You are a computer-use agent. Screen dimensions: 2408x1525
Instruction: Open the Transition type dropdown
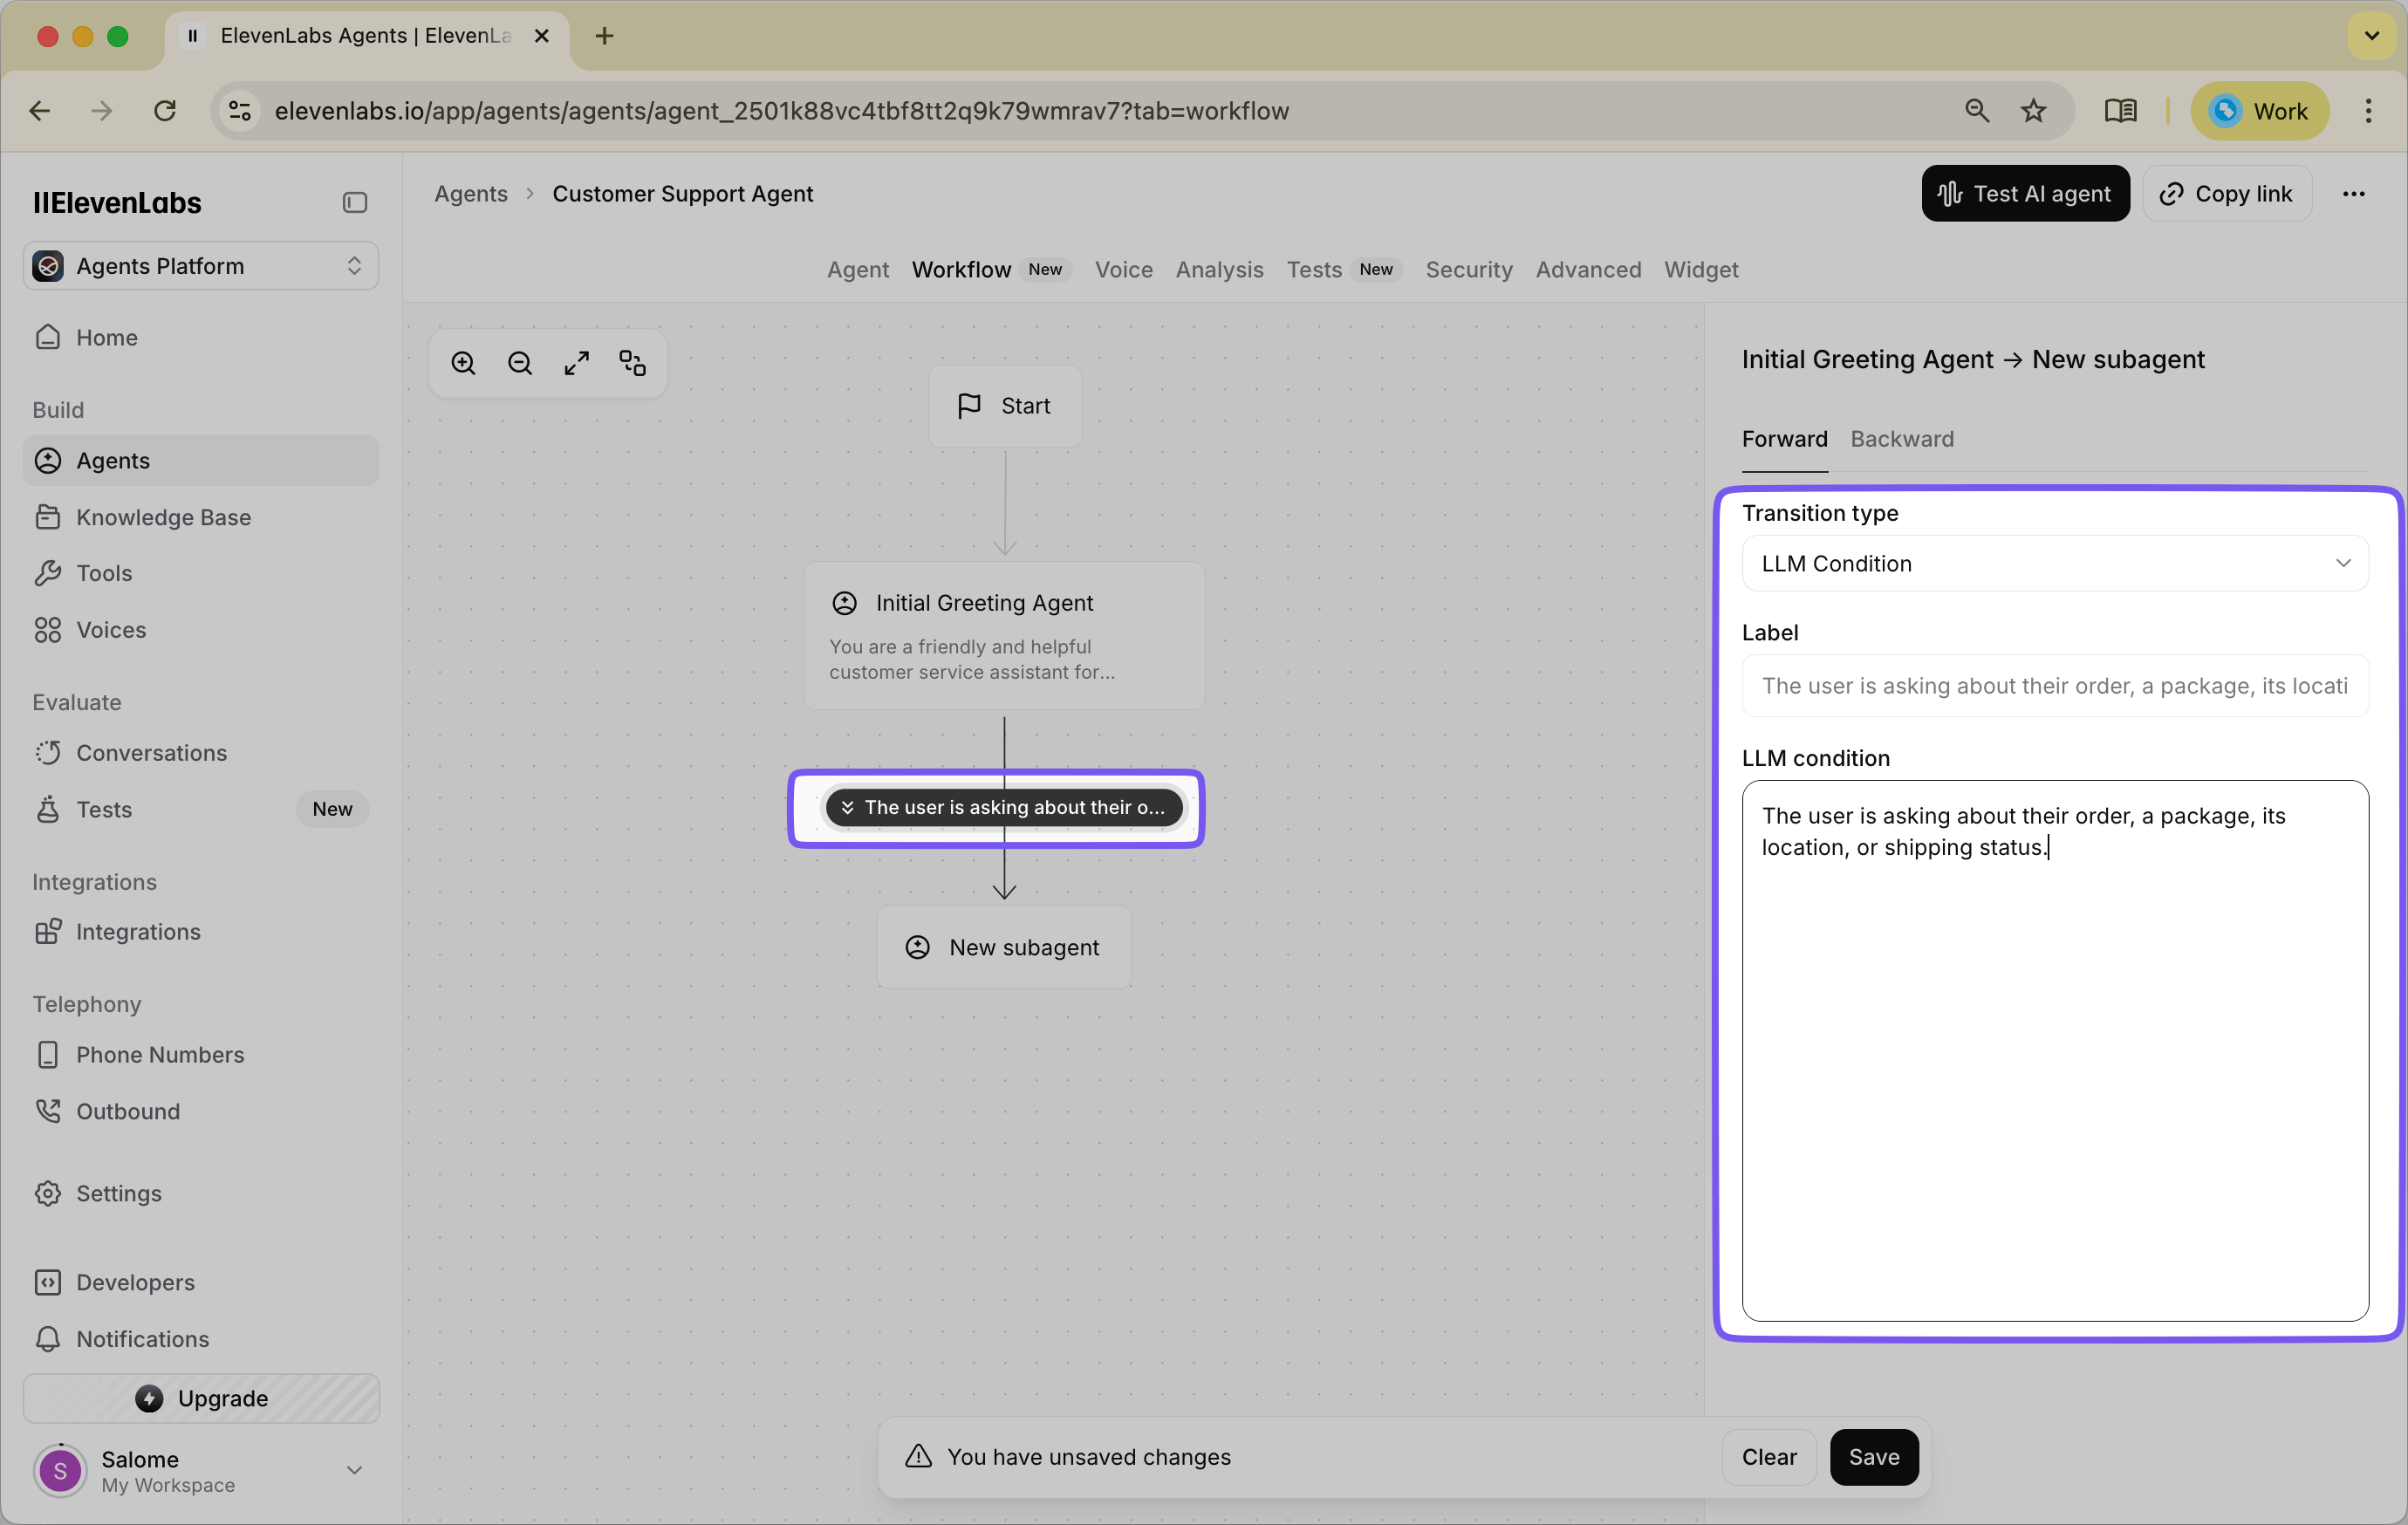(x=2053, y=563)
